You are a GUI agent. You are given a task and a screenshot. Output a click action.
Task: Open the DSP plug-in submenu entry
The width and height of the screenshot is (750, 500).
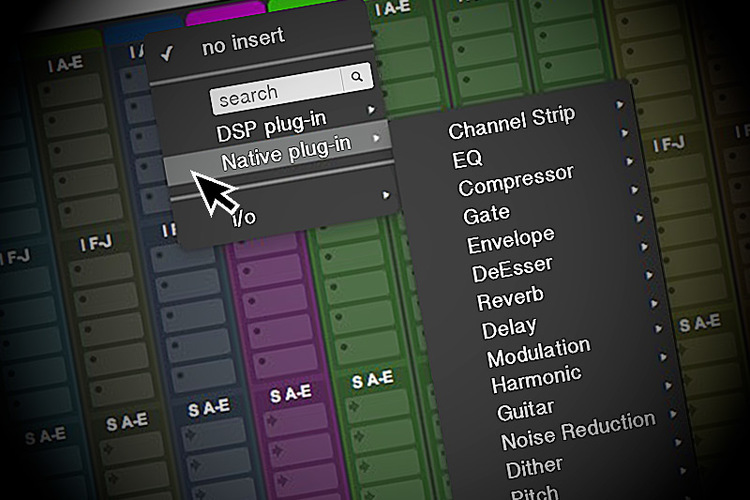coord(271,127)
